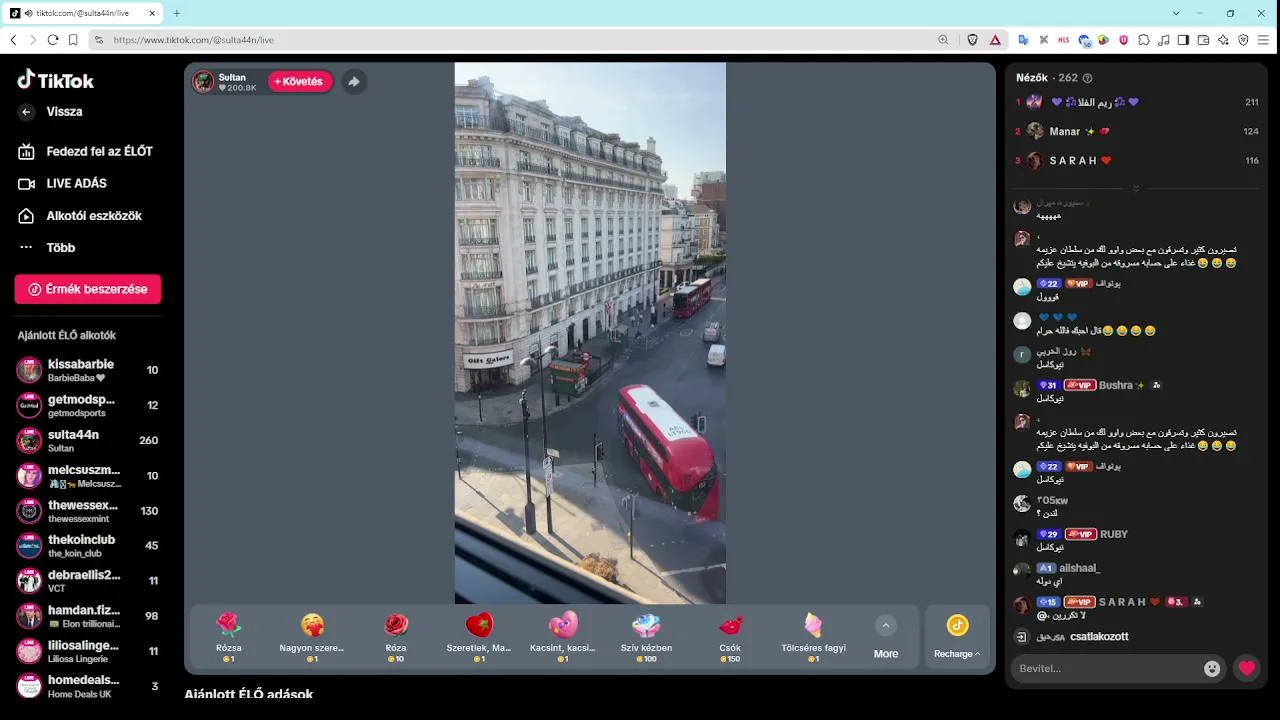Click Sultan's profile avatar
The width and height of the screenshot is (1280, 720).
(204, 82)
